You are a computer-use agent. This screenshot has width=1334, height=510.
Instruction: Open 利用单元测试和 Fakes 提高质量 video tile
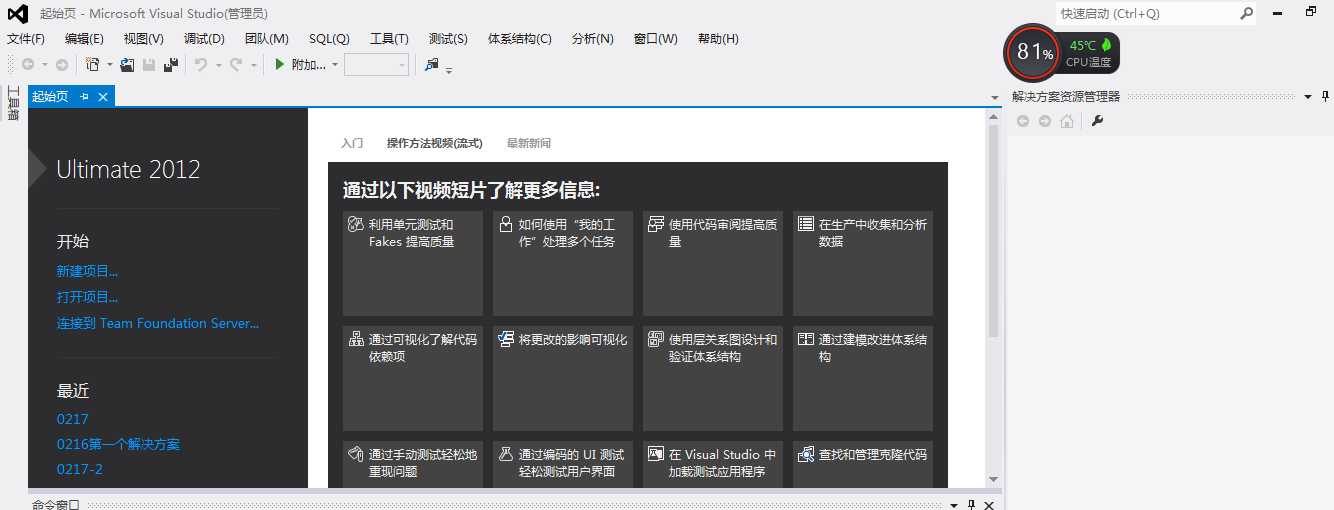(413, 263)
